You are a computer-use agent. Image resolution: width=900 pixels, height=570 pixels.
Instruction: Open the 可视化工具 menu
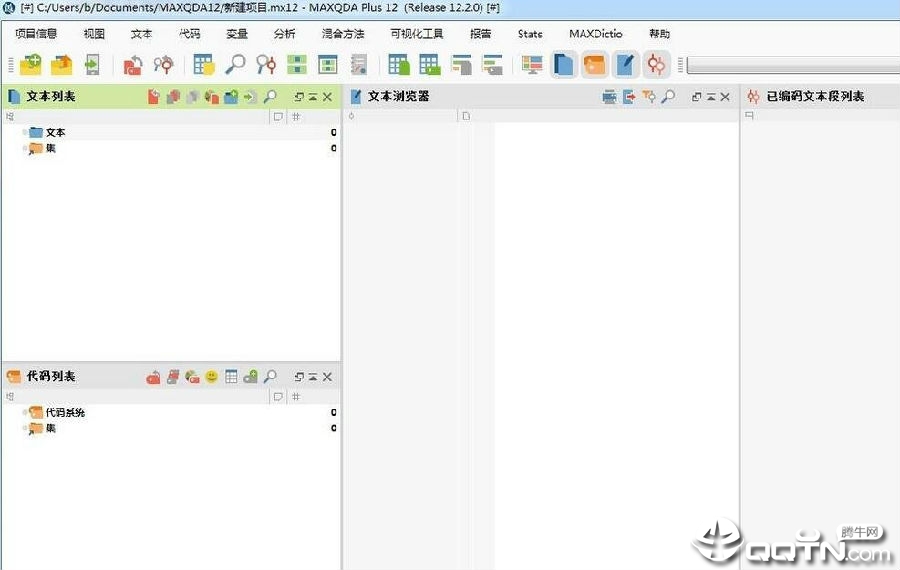(x=417, y=34)
